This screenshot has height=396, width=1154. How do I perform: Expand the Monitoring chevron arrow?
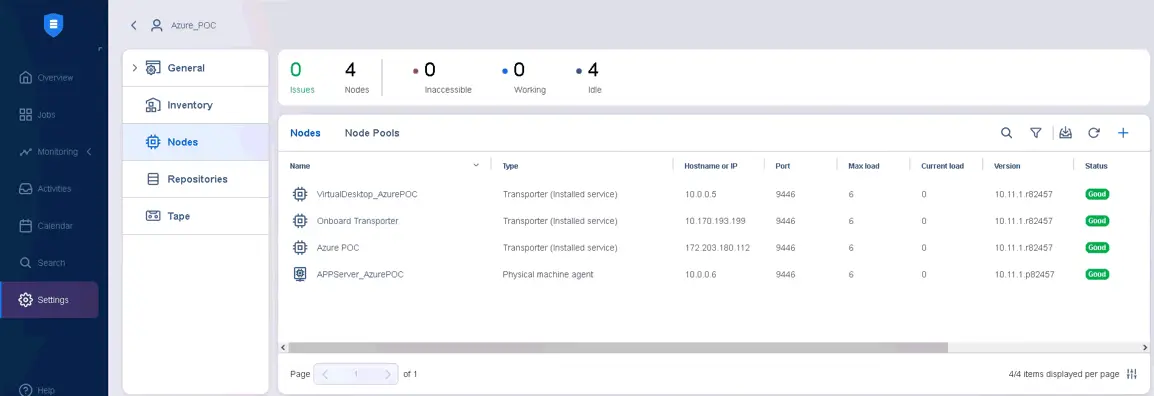point(89,152)
